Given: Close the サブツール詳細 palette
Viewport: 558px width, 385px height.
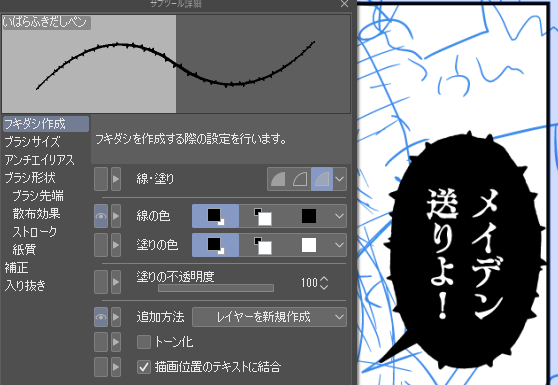Looking at the screenshot, I should pos(344,4).
